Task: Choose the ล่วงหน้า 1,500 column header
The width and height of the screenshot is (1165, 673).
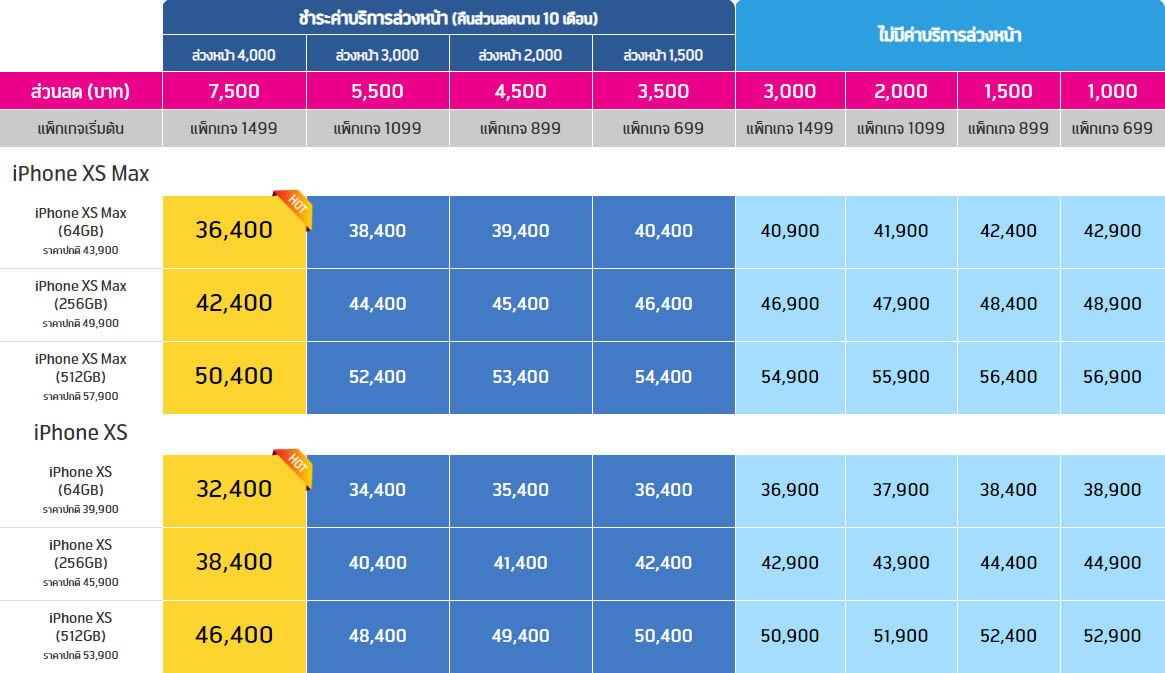Action: (662, 55)
